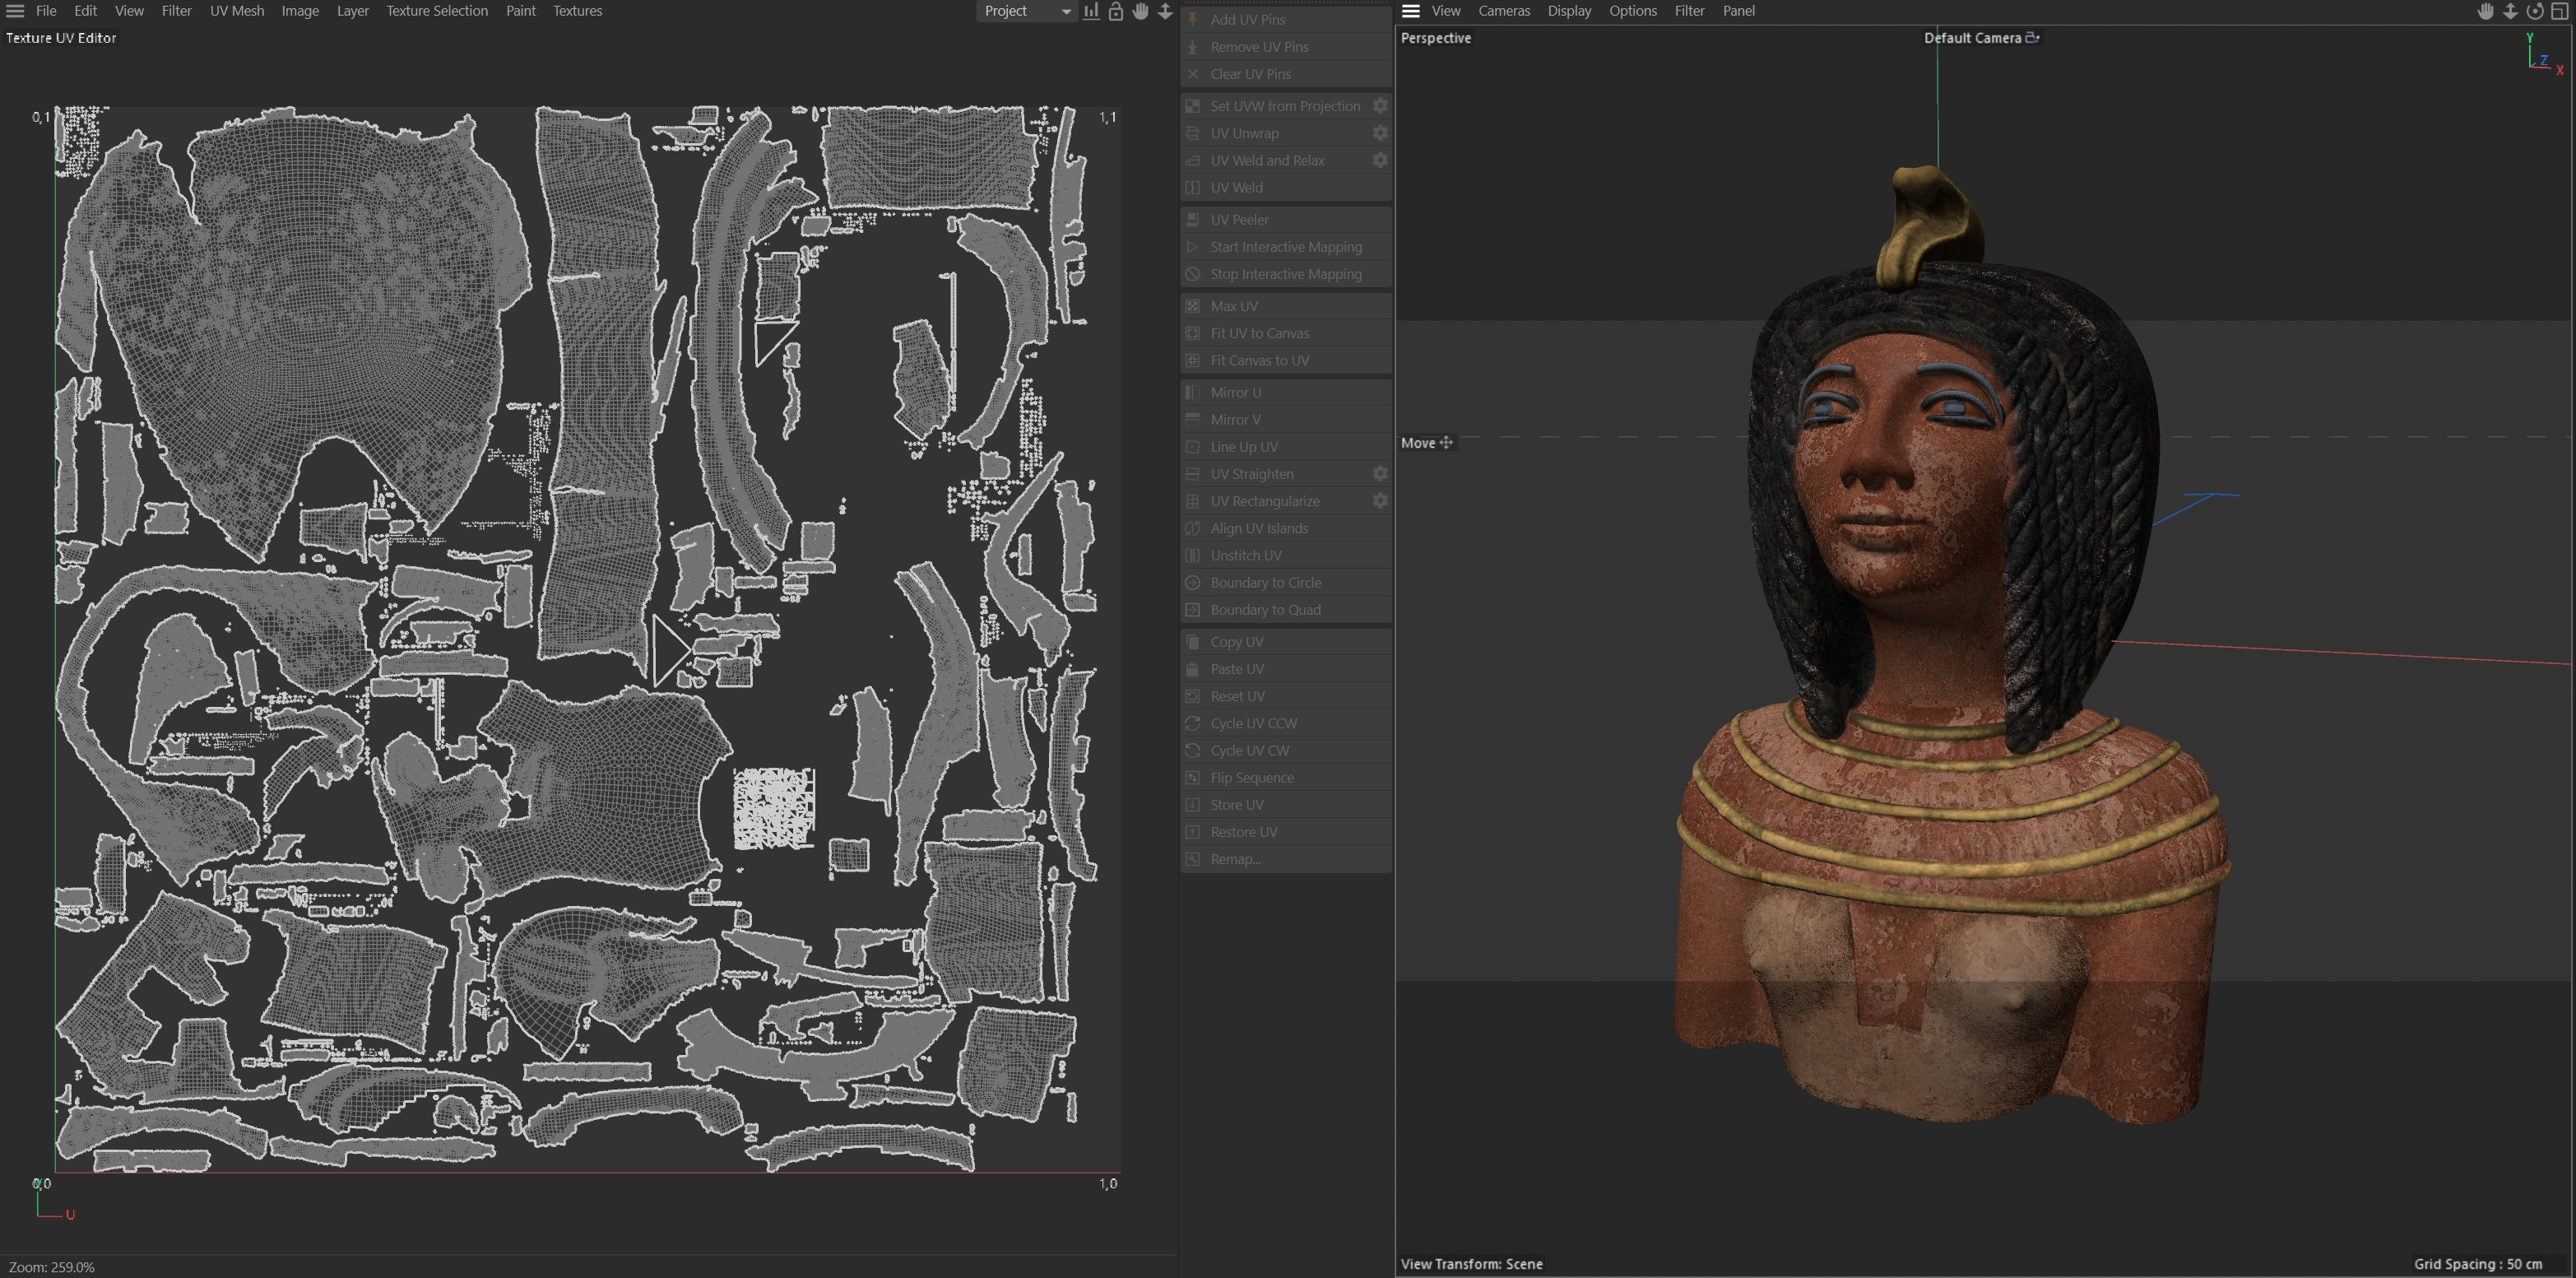Expand the viewport hamburger menu
2576x1278 pixels.
tap(1410, 11)
